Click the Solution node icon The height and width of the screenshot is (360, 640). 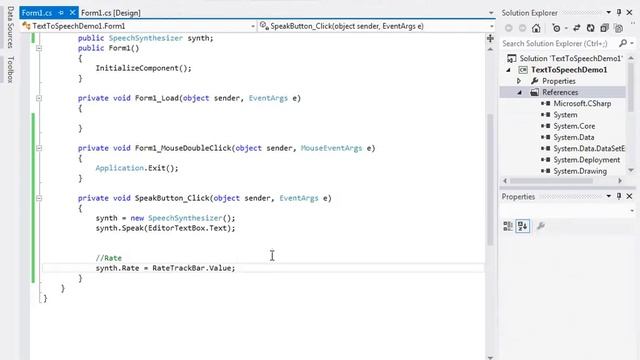[x=511, y=58]
